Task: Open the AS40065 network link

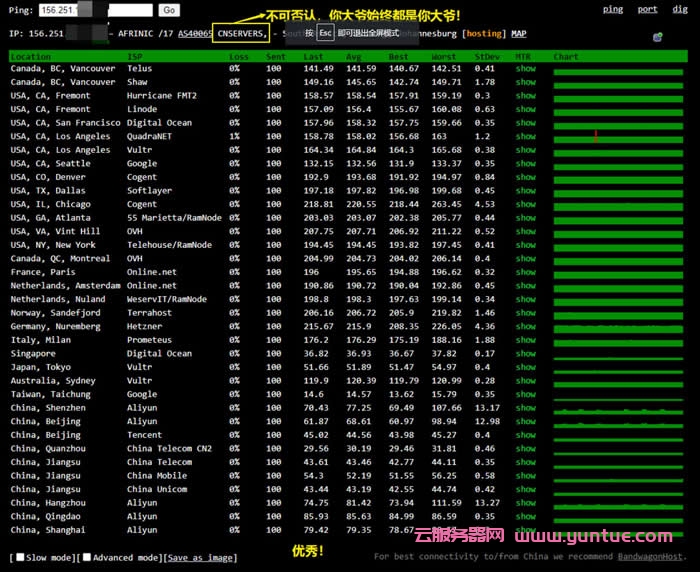Action: click(x=194, y=34)
